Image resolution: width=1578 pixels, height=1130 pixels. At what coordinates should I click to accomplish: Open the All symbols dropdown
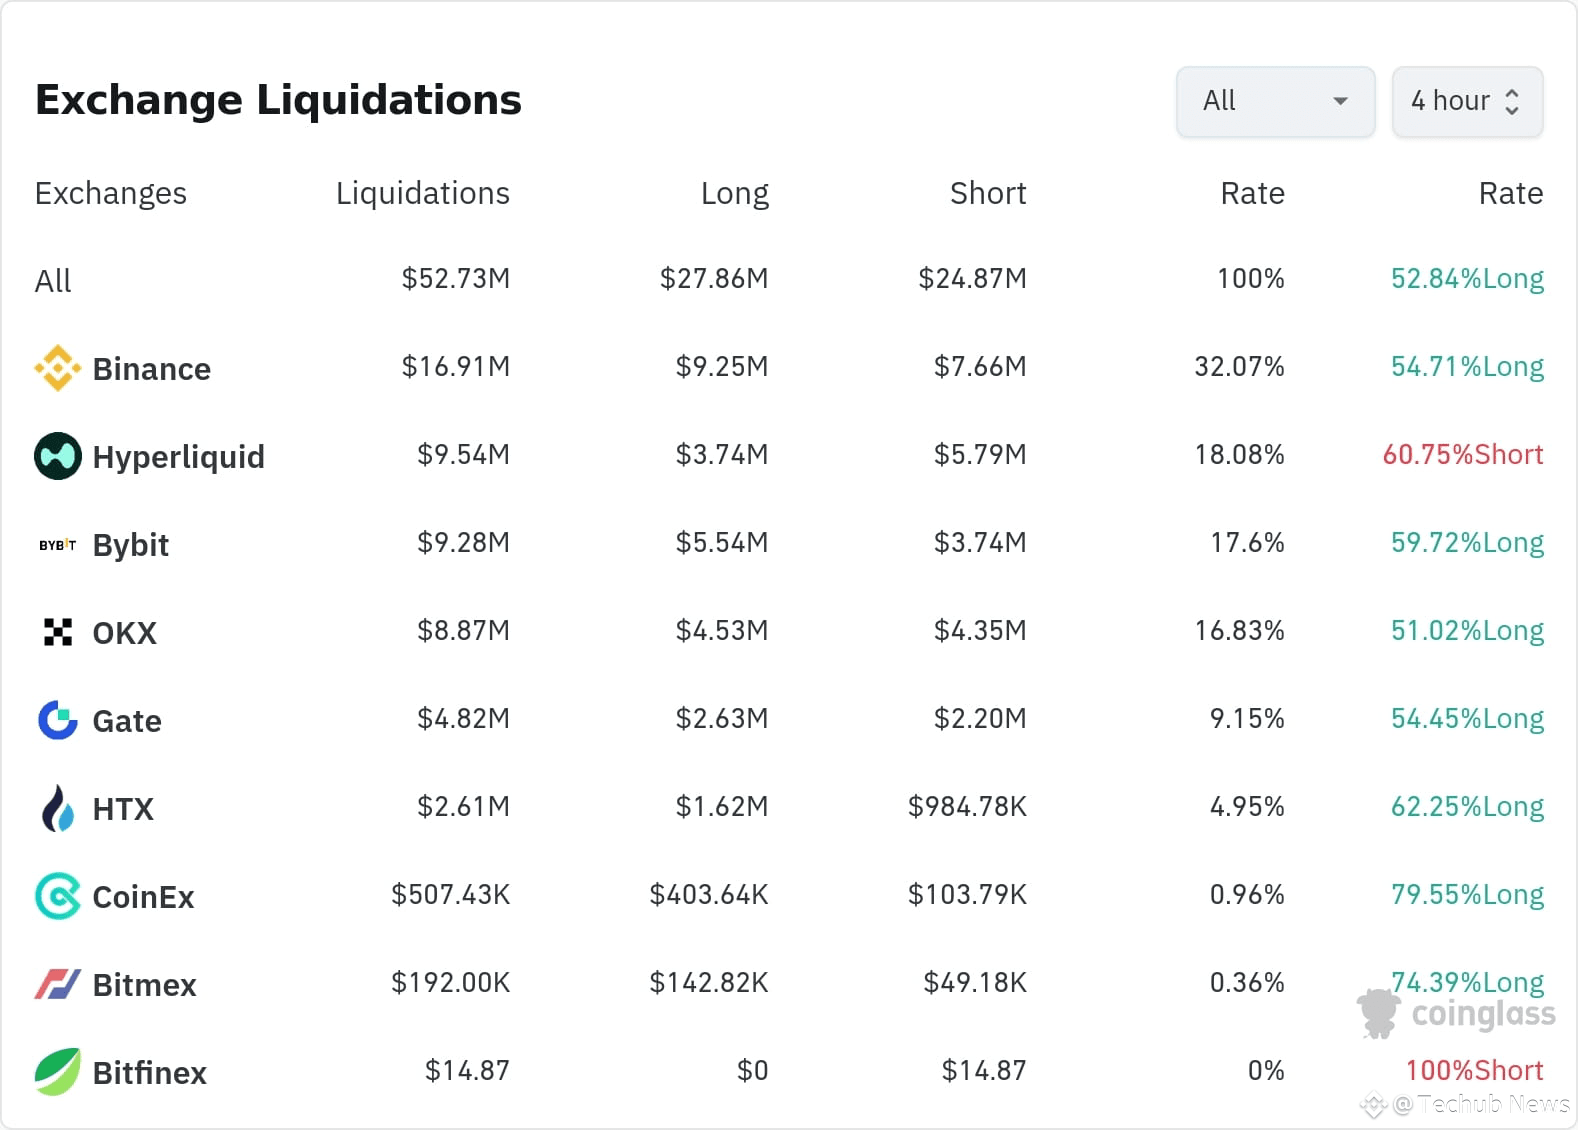1274,101
